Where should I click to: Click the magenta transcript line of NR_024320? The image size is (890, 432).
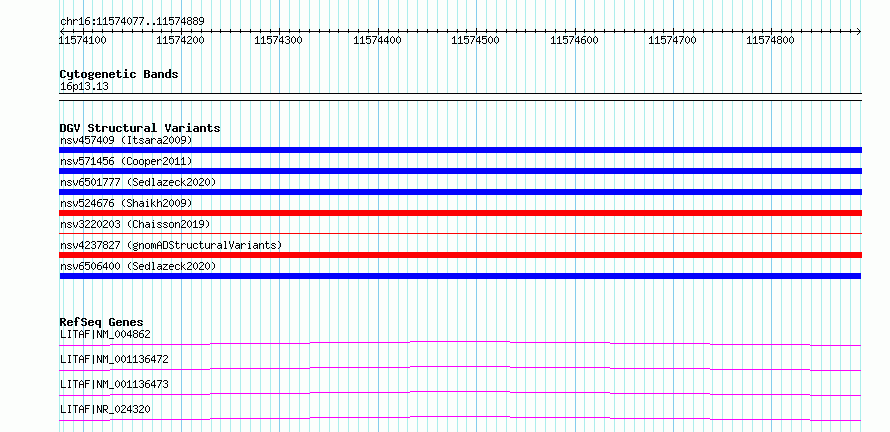click(460, 418)
